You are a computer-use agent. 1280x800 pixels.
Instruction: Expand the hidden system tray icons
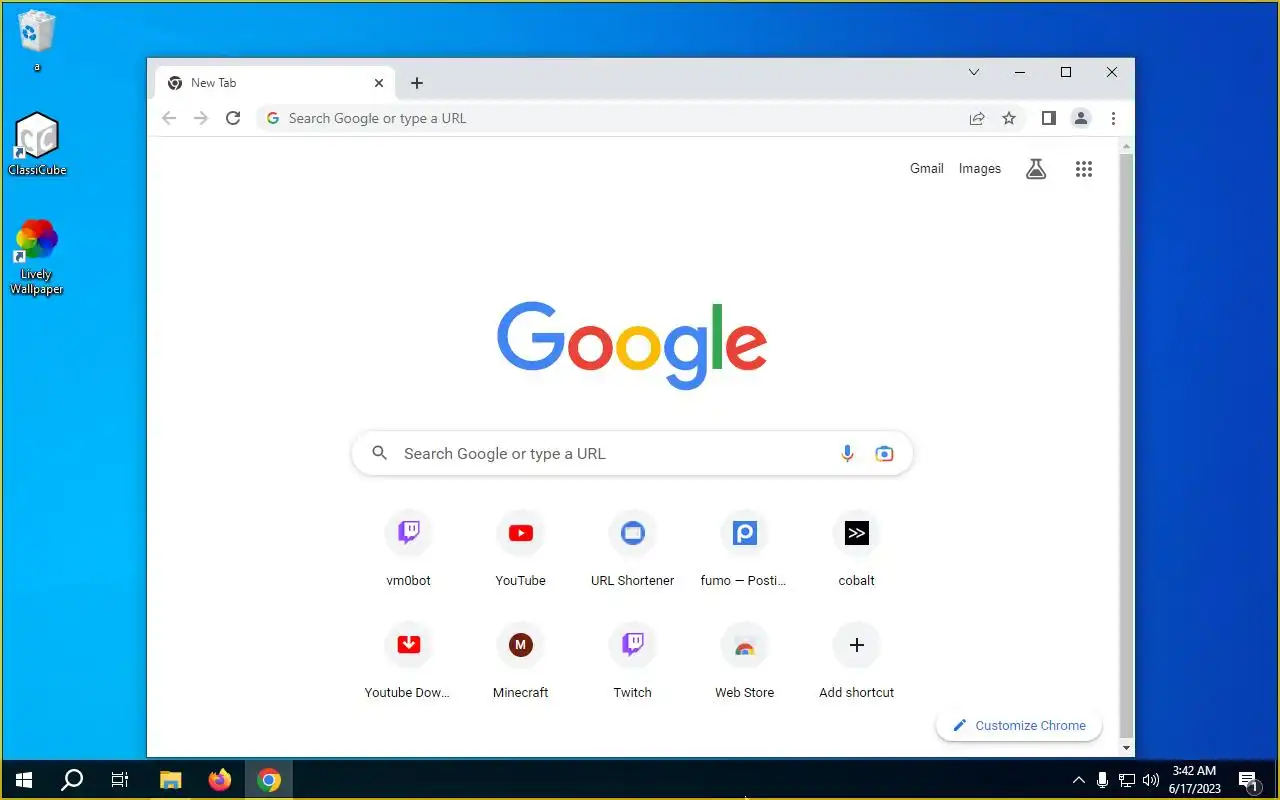[x=1078, y=780]
